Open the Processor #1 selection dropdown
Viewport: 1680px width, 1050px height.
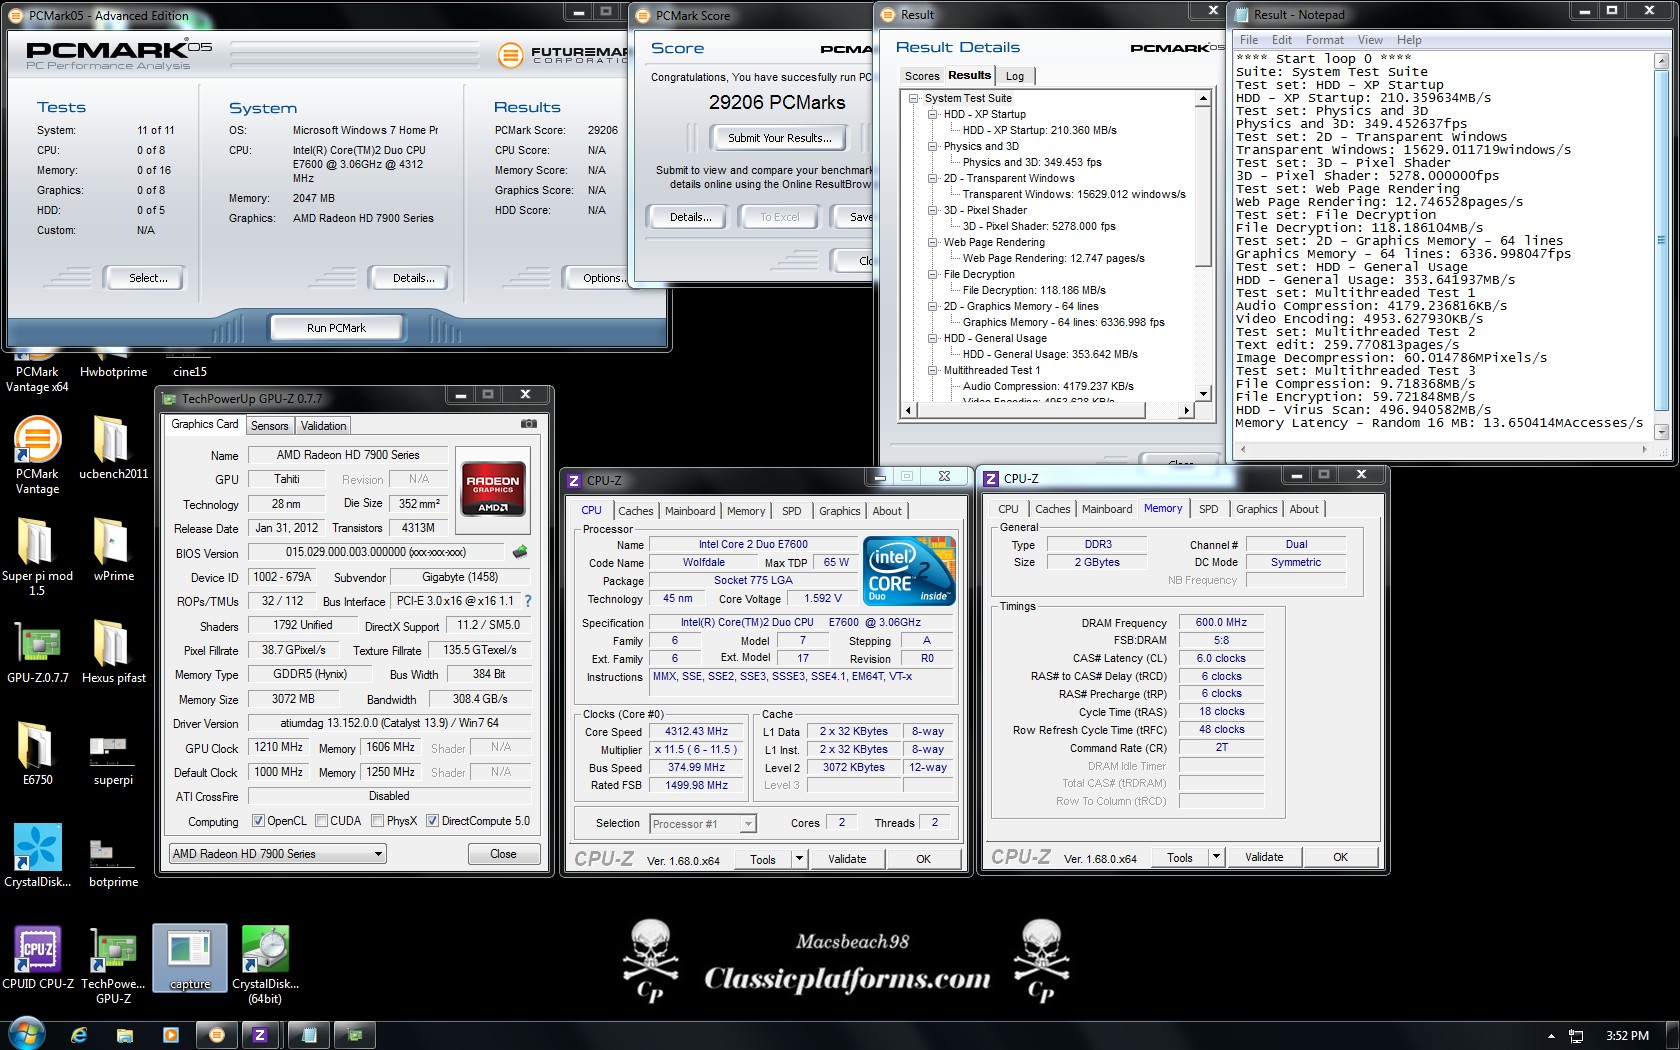click(x=703, y=824)
